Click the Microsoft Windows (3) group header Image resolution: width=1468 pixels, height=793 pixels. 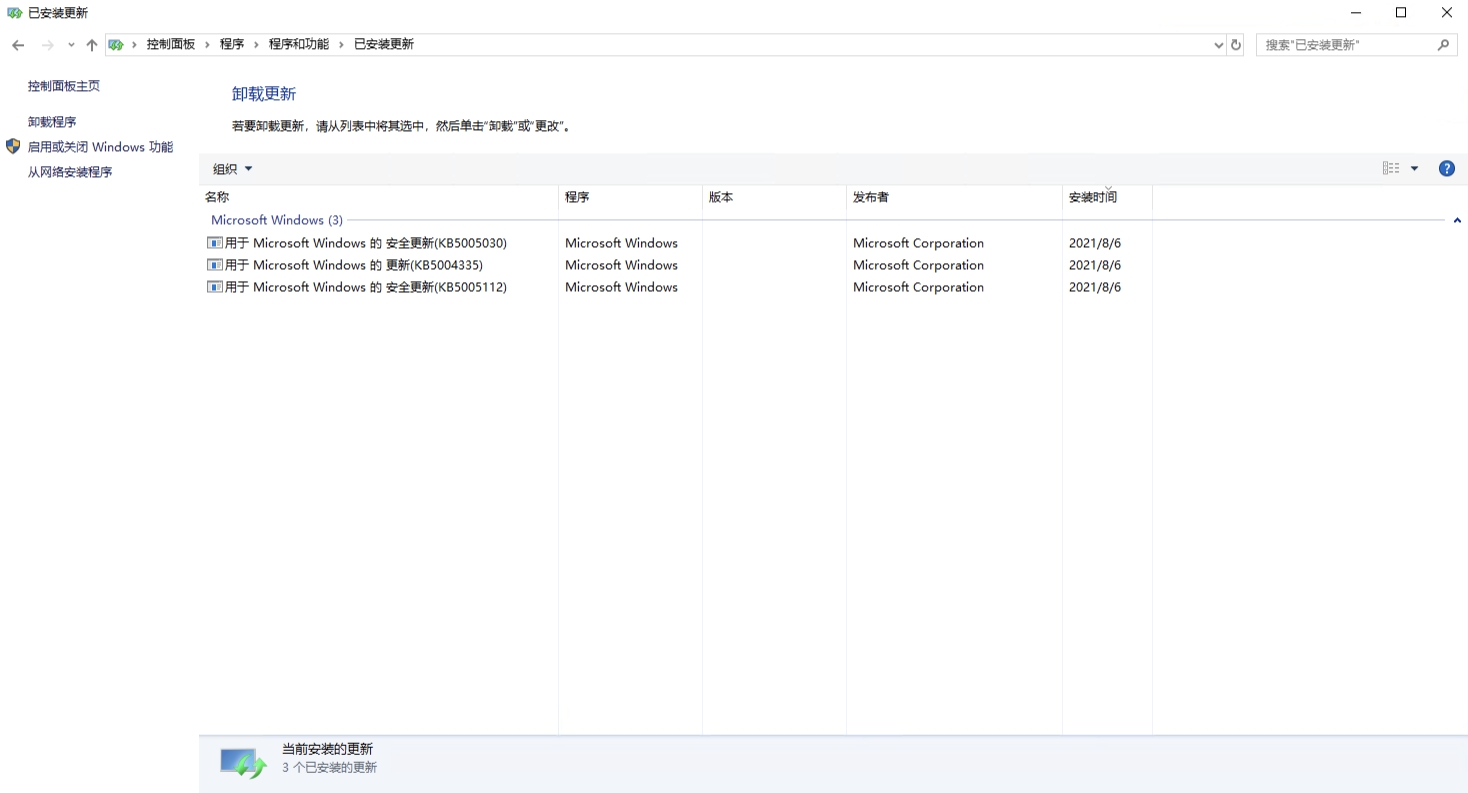click(277, 220)
